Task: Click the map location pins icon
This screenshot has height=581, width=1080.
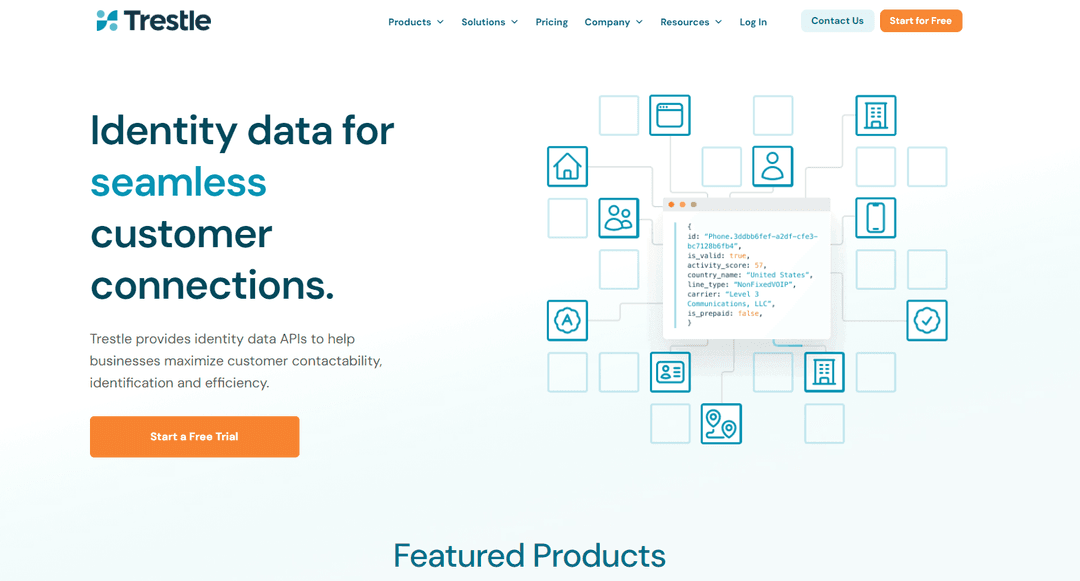Action: [721, 423]
